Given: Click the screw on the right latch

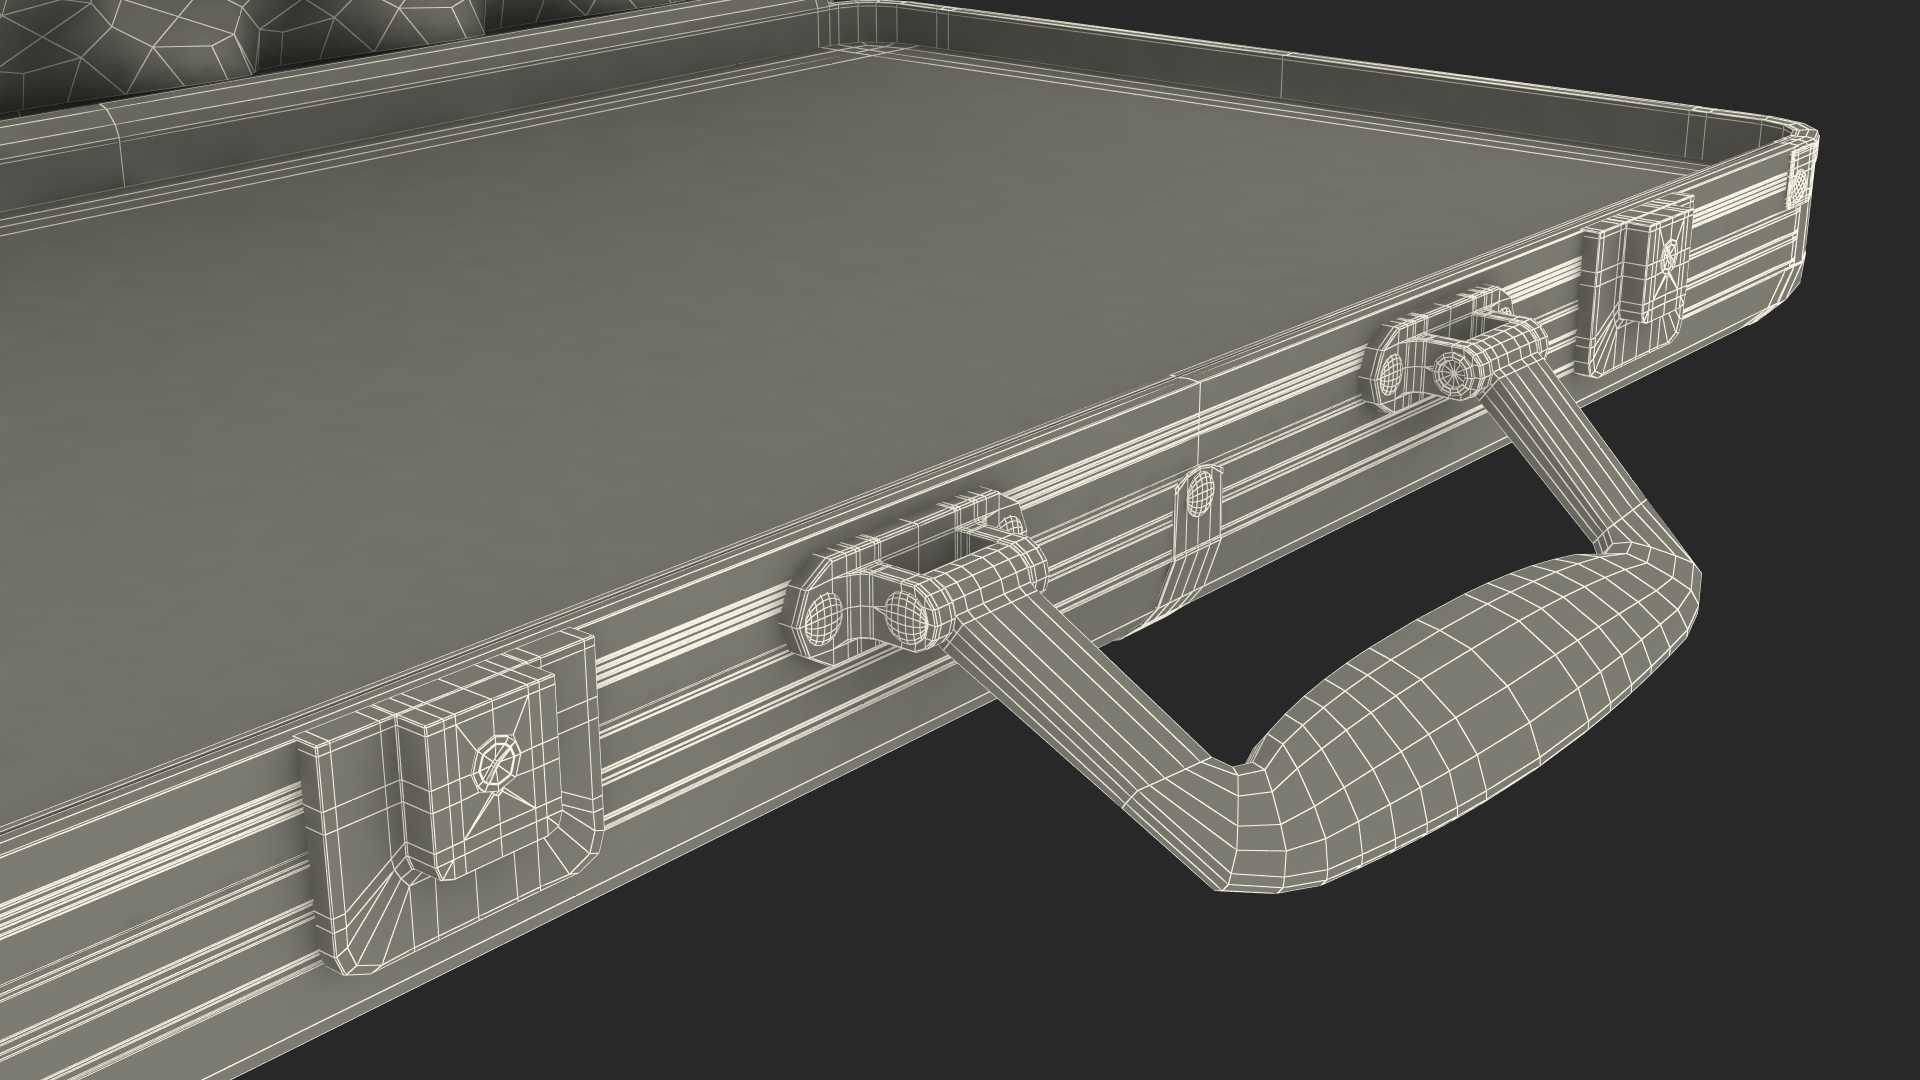Looking at the screenshot, I should (1669, 257).
